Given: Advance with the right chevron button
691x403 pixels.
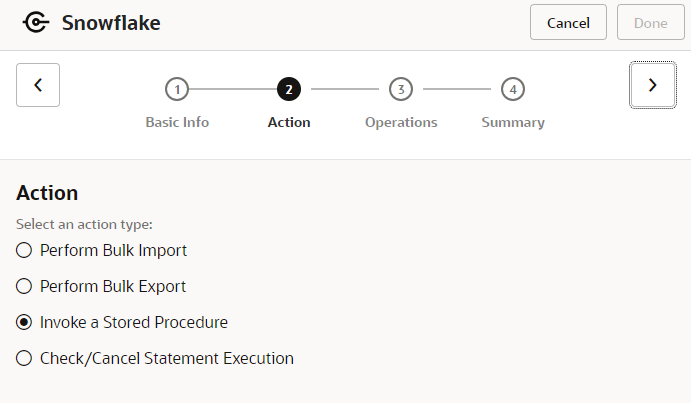Looking at the screenshot, I should coord(653,85).
